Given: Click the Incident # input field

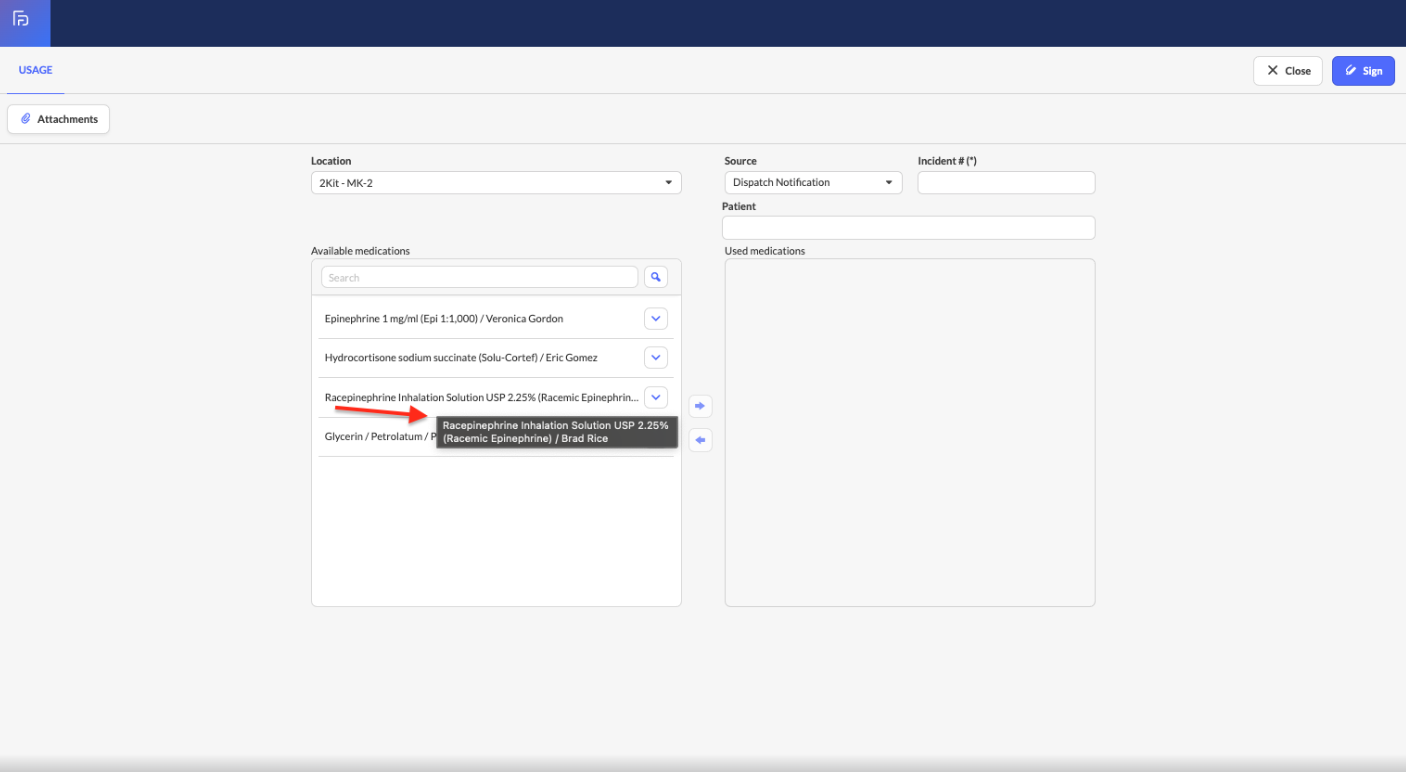Looking at the screenshot, I should 1005,183.
